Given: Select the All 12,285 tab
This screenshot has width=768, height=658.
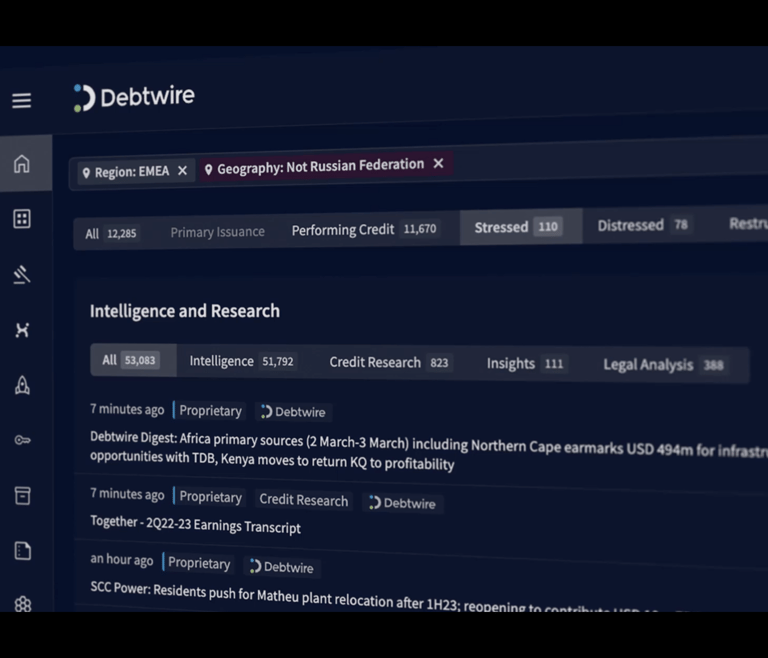Looking at the screenshot, I should (x=111, y=233).
